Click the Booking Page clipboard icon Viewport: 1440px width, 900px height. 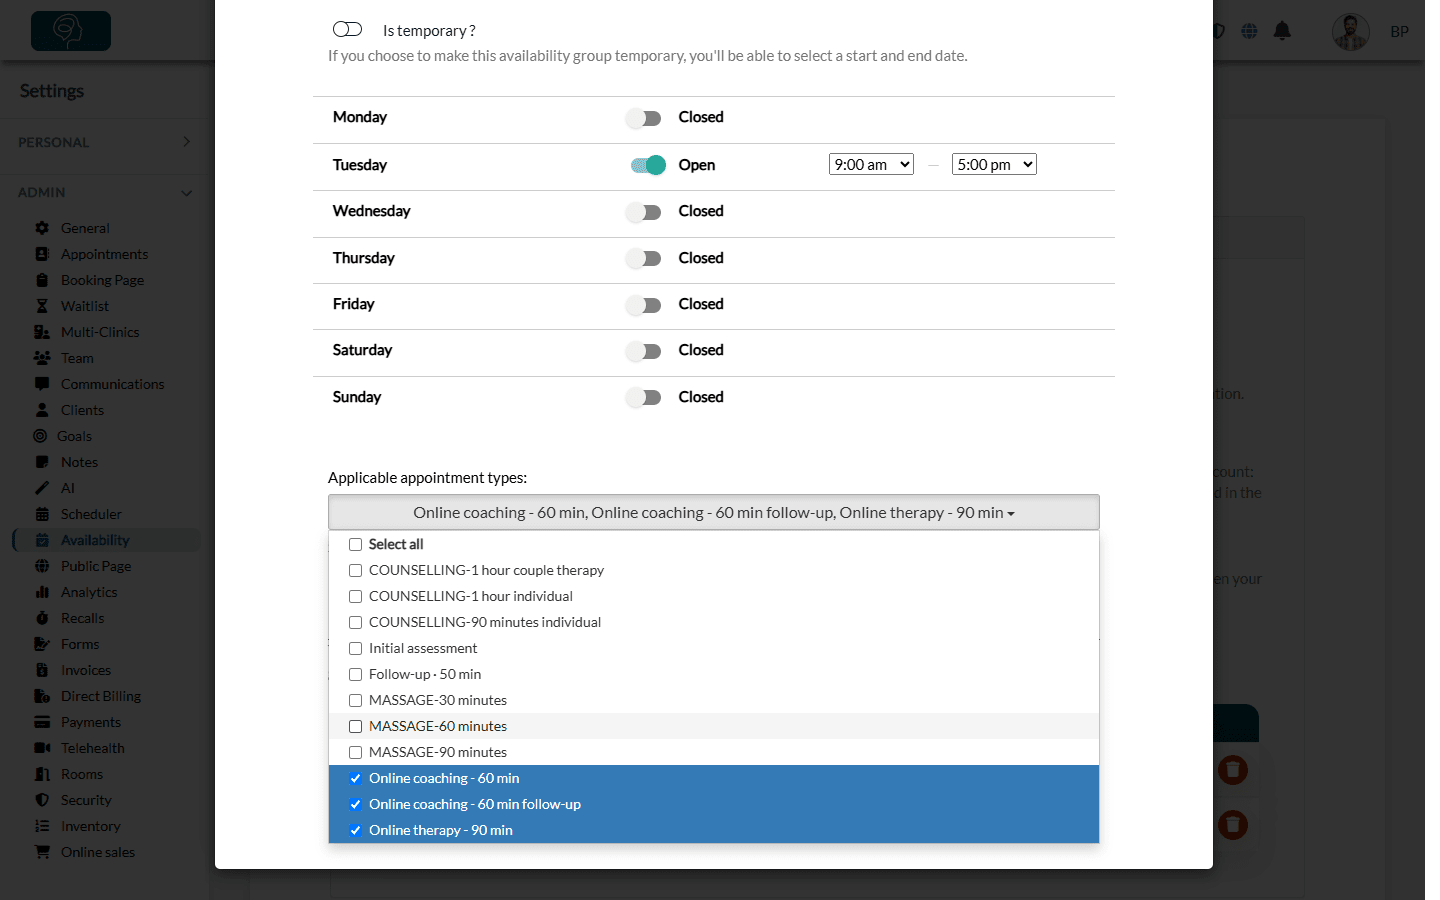[x=42, y=280]
